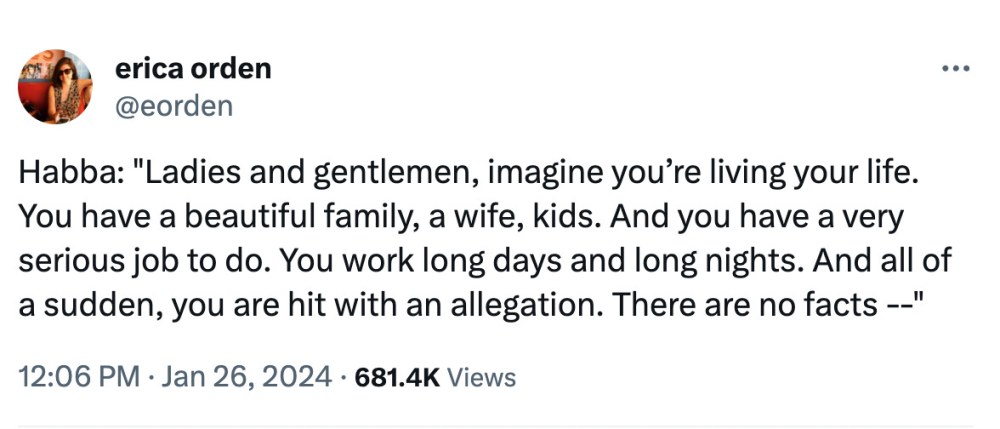Click the phrase "And you have a very"
Screen dimensions: 1000x429
[758, 219]
